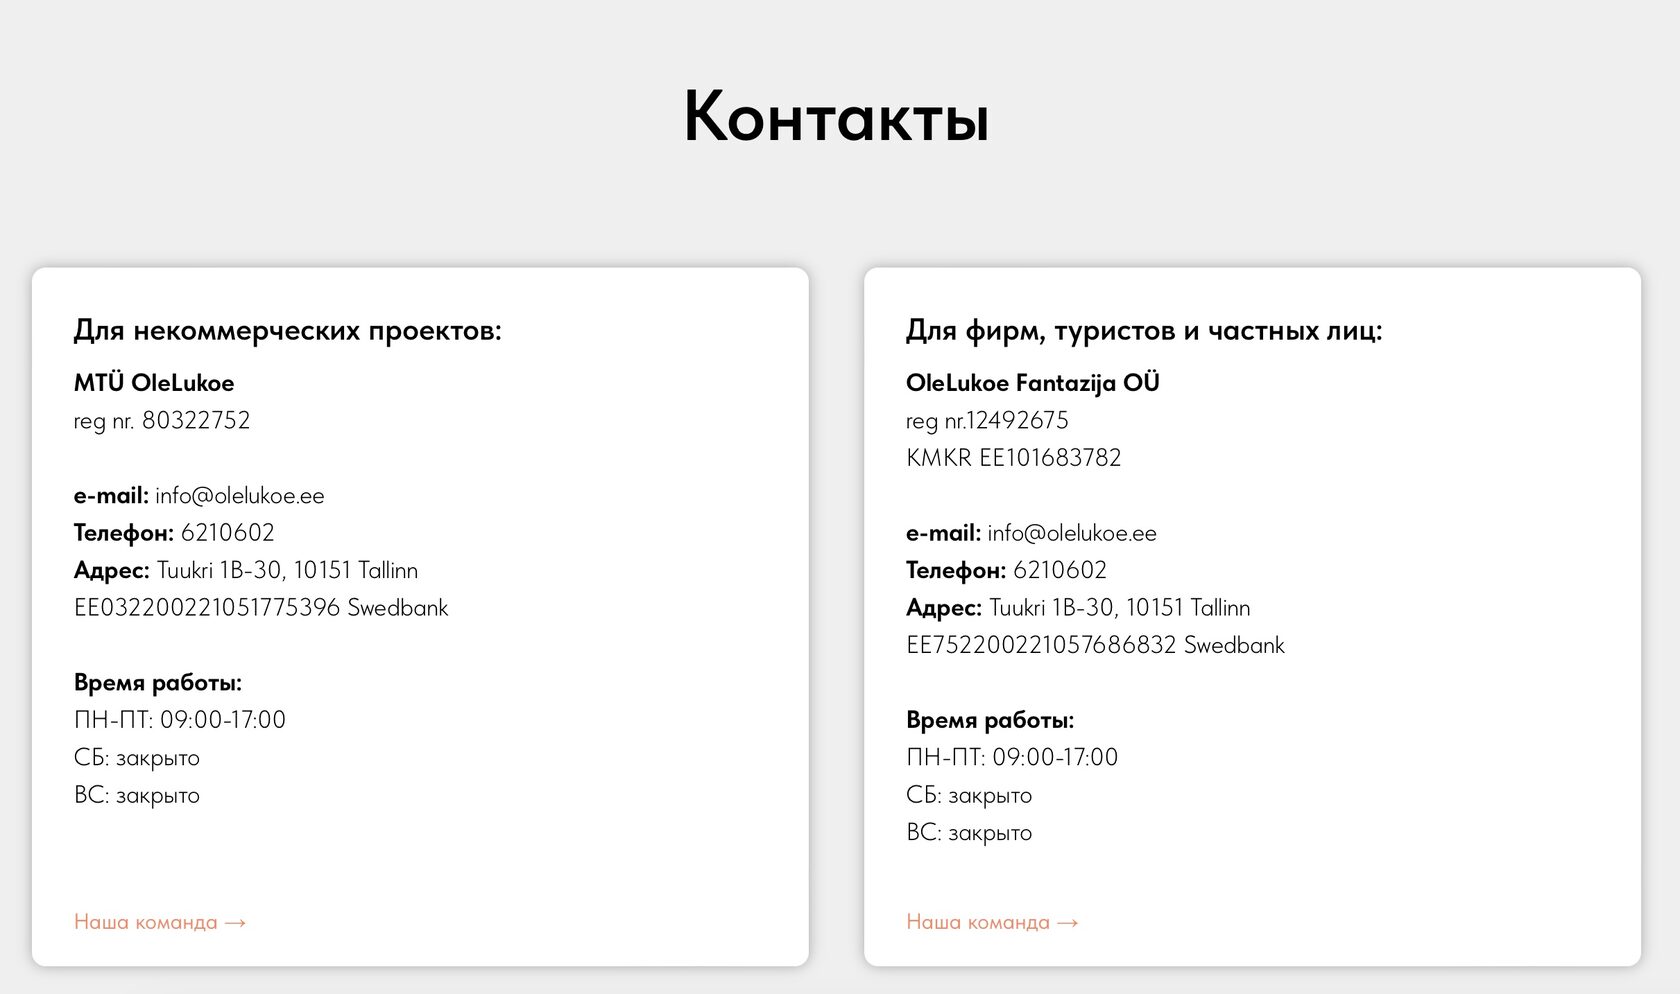Click phone 6210602 in MTÜ OleLukoe card

click(228, 533)
